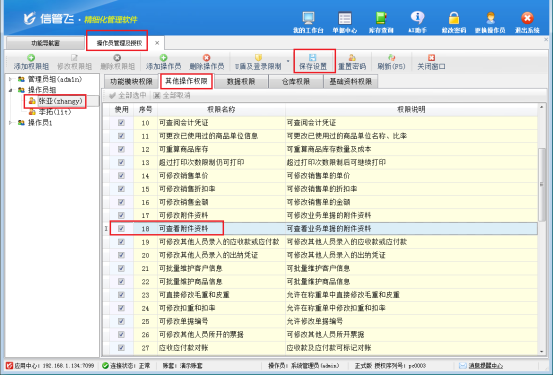Collapse the 操作员组 tree node

tap(11, 90)
